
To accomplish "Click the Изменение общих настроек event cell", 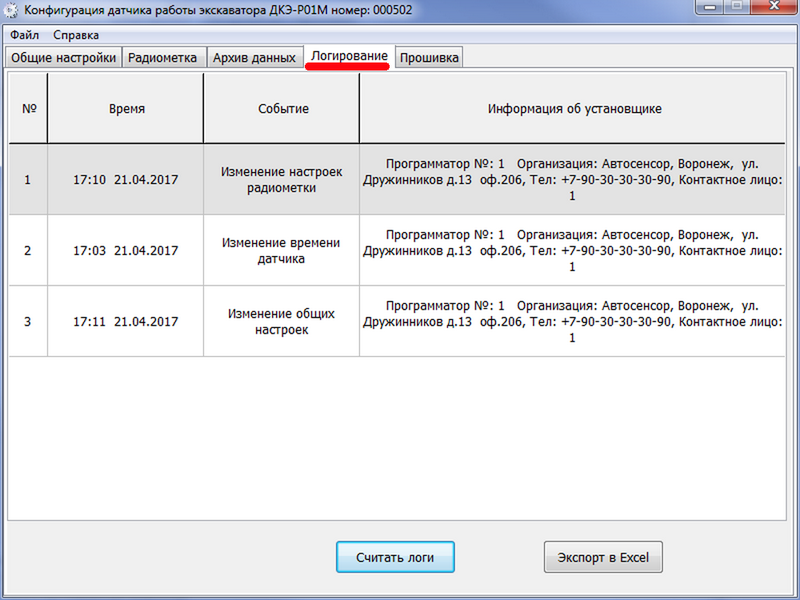I will [282, 321].
